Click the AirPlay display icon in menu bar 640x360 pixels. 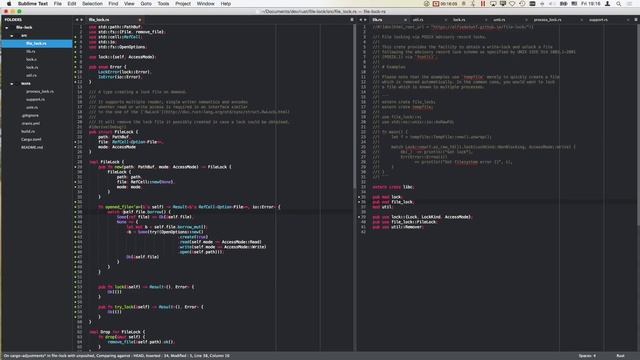click(493, 4)
